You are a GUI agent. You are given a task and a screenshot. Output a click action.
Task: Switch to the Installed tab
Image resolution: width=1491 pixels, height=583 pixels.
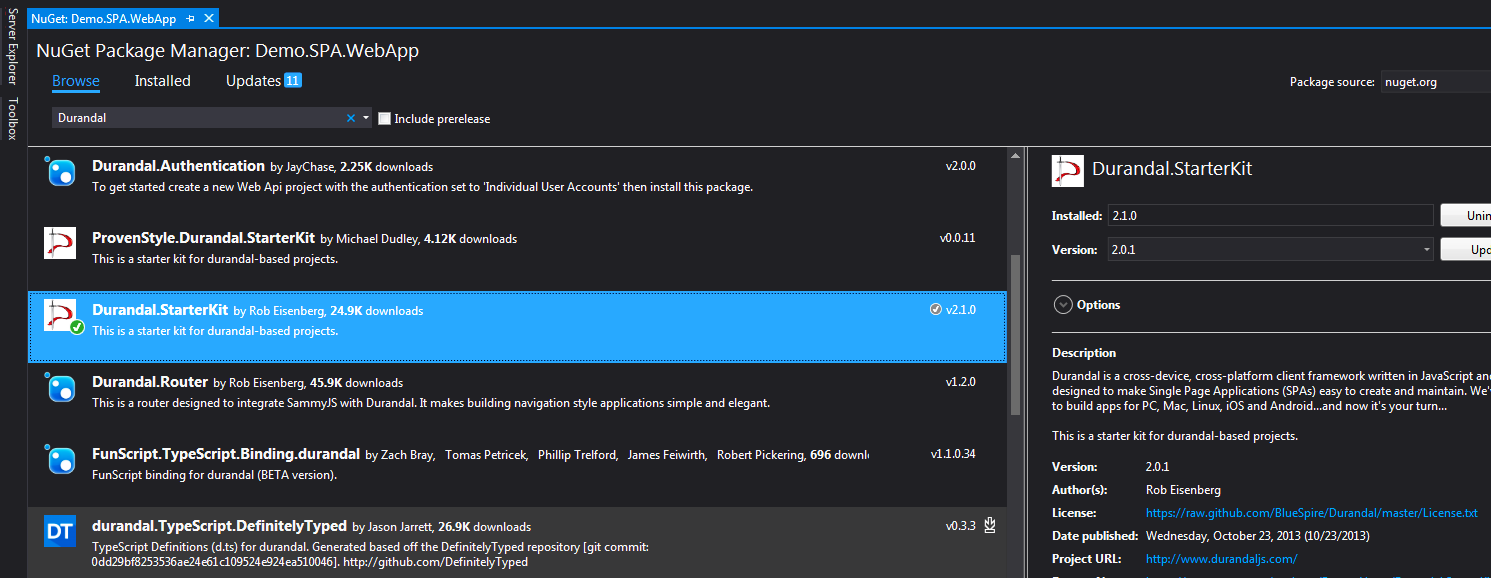tap(162, 81)
